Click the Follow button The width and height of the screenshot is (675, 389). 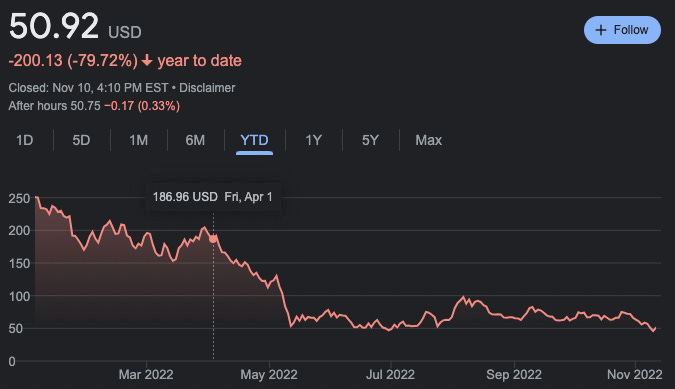(622, 30)
